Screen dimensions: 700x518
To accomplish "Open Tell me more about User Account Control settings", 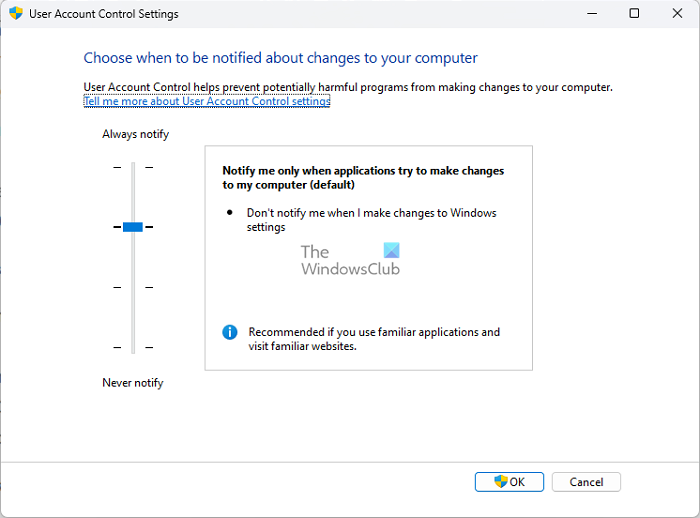I will point(207,101).
